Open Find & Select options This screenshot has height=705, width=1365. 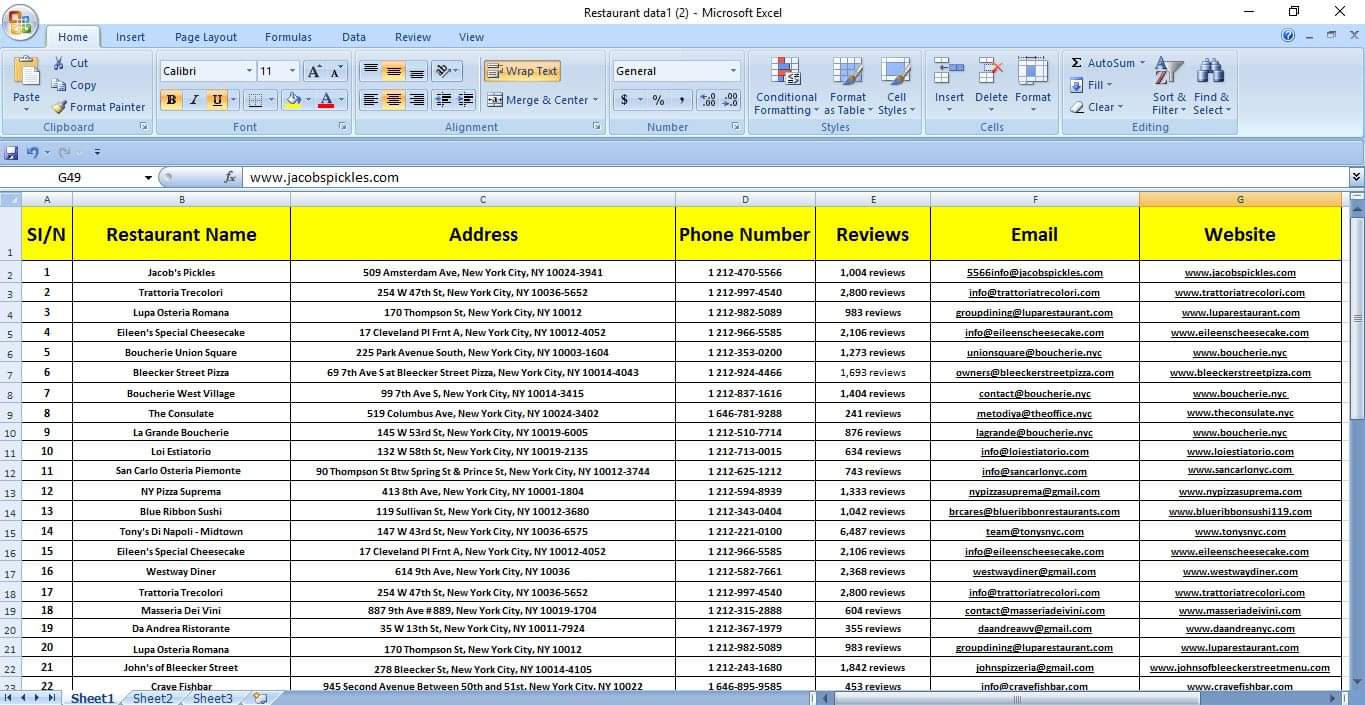pos(1211,86)
